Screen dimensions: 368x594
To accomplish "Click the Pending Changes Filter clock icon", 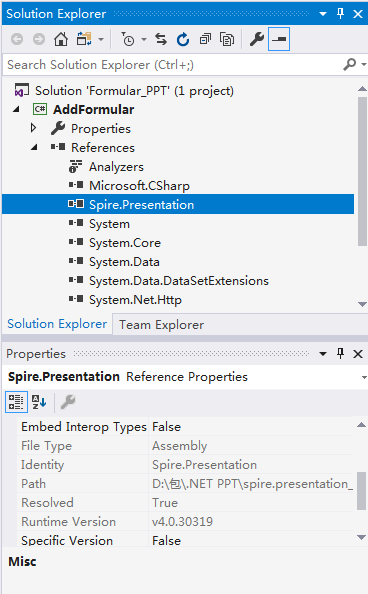I will [128, 39].
